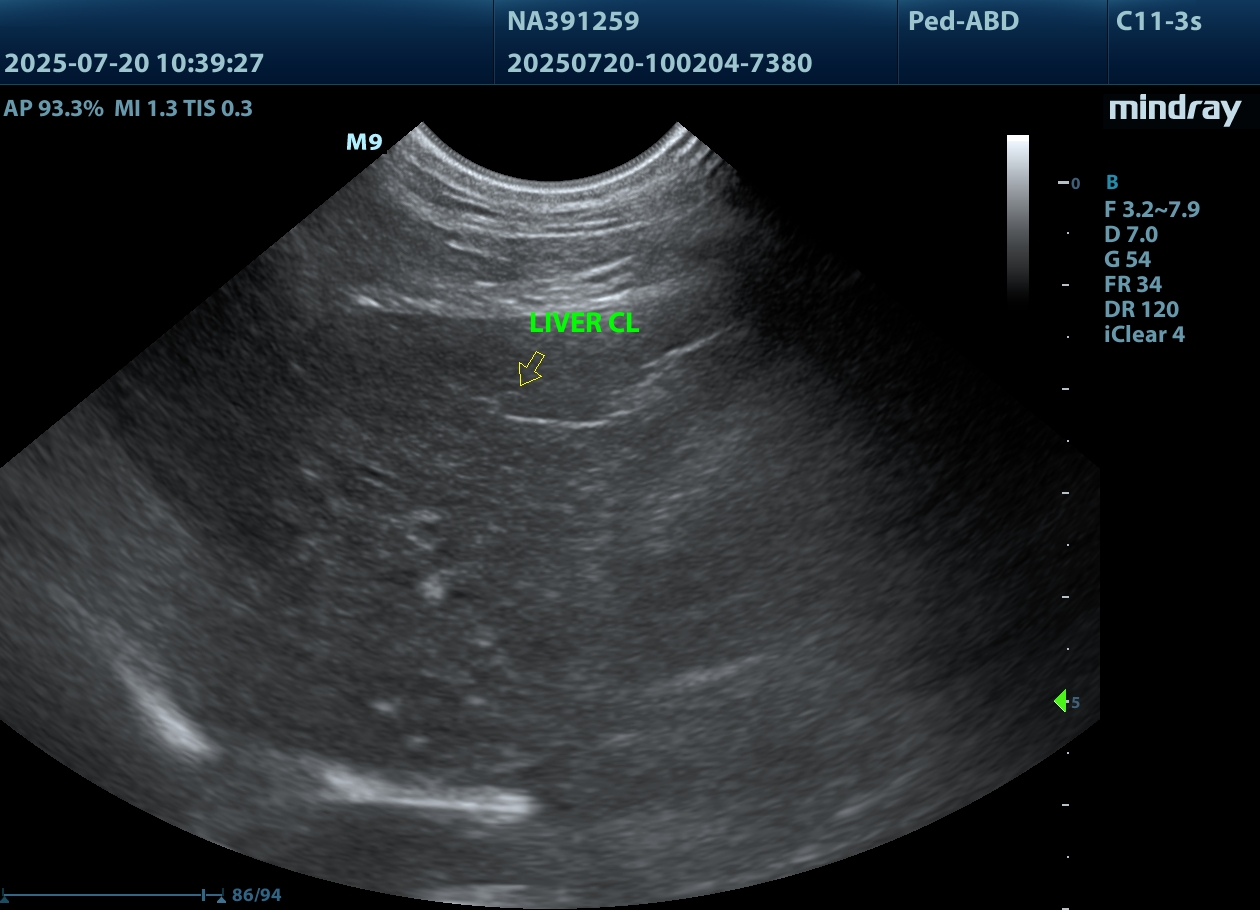Click the yellow arrow annotation on the liver
The height and width of the screenshot is (910, 1260).
[530, 369]
